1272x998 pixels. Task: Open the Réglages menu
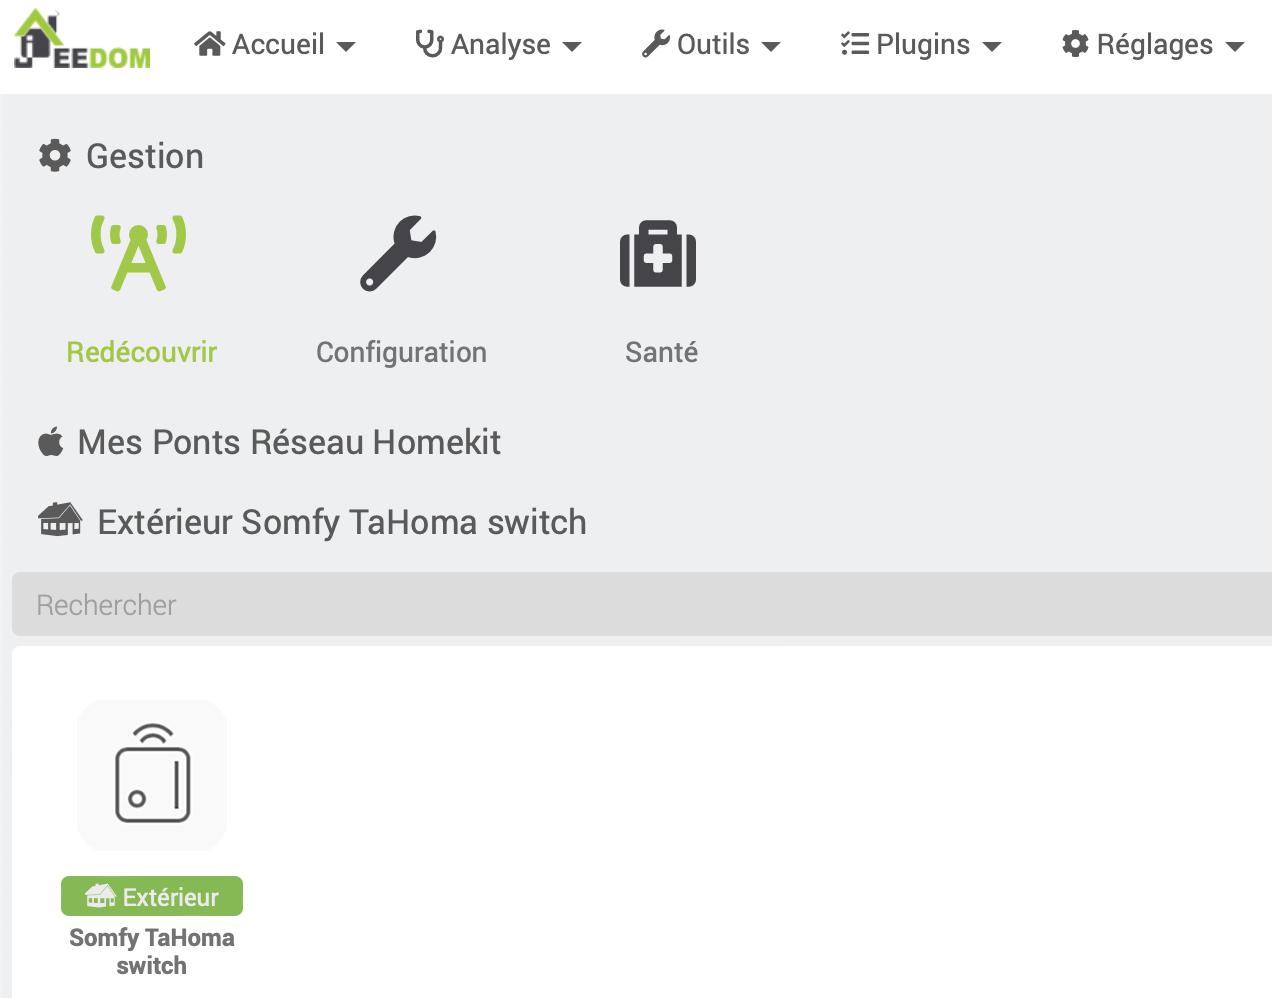coord(1152,45)
